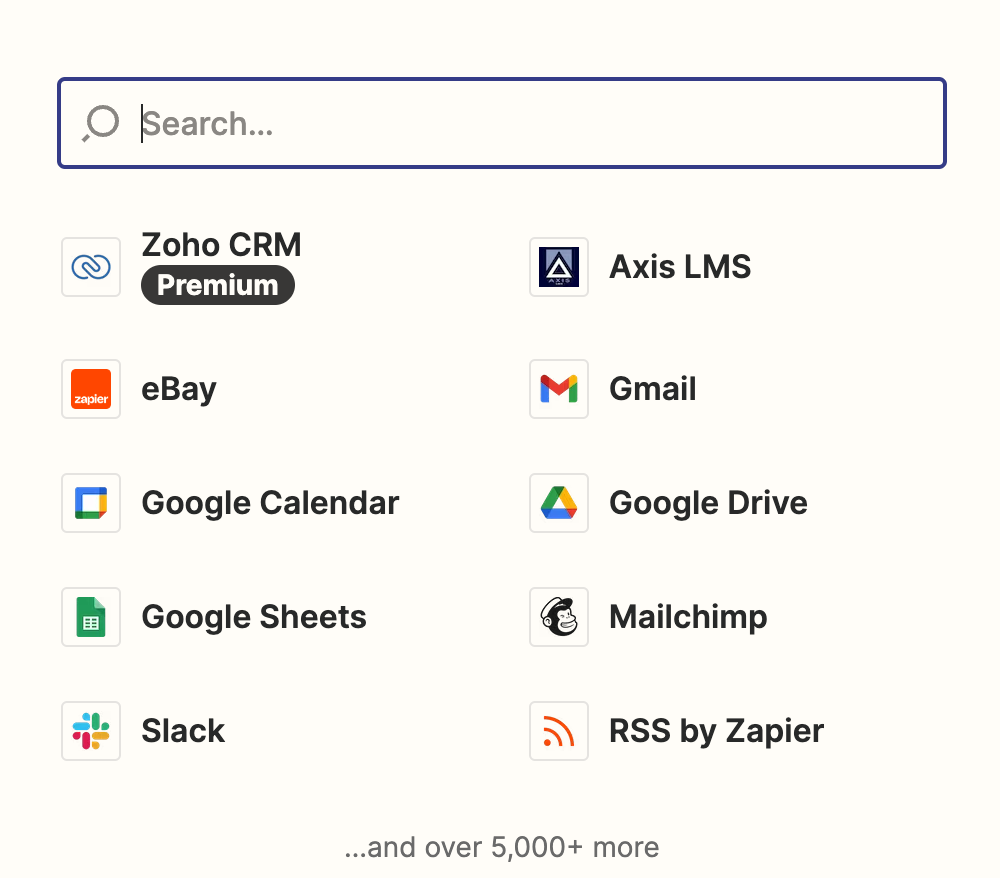Click the Axis LMS triangle logo icon
This screenshot has width=1000, height=878.
point(559,267)
